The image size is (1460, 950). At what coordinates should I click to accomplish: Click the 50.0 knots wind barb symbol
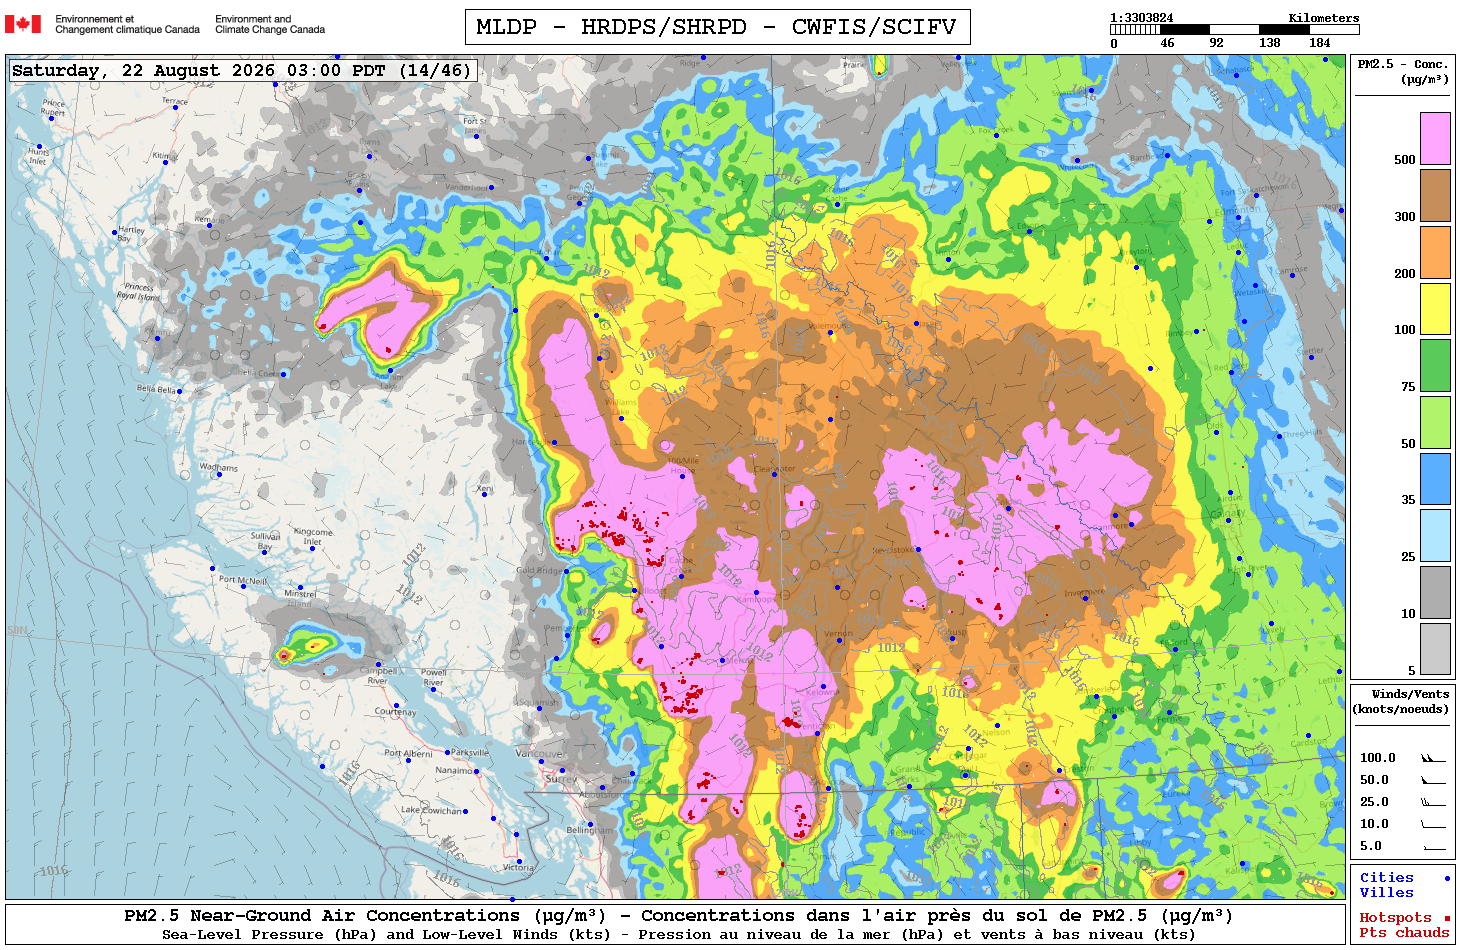pyautogui.click(x=1433, y=780)
